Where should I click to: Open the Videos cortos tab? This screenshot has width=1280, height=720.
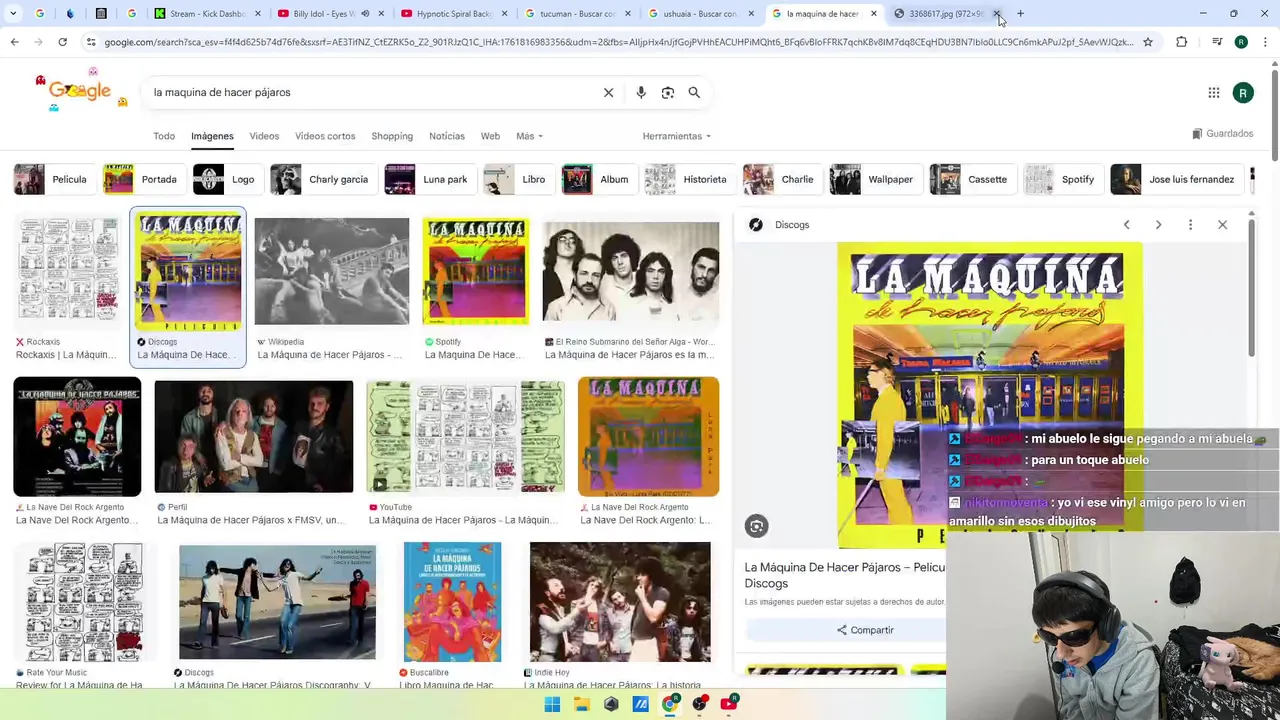tap(325, 136)
